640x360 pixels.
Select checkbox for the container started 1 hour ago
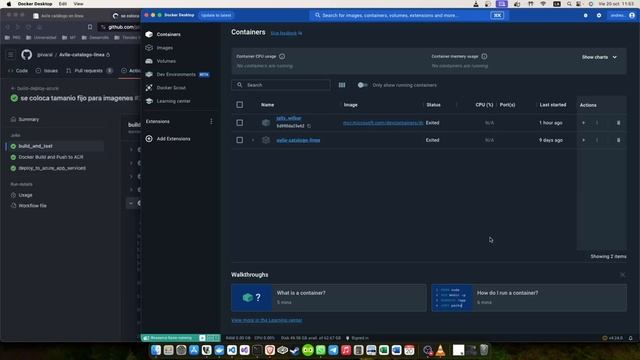240,123
